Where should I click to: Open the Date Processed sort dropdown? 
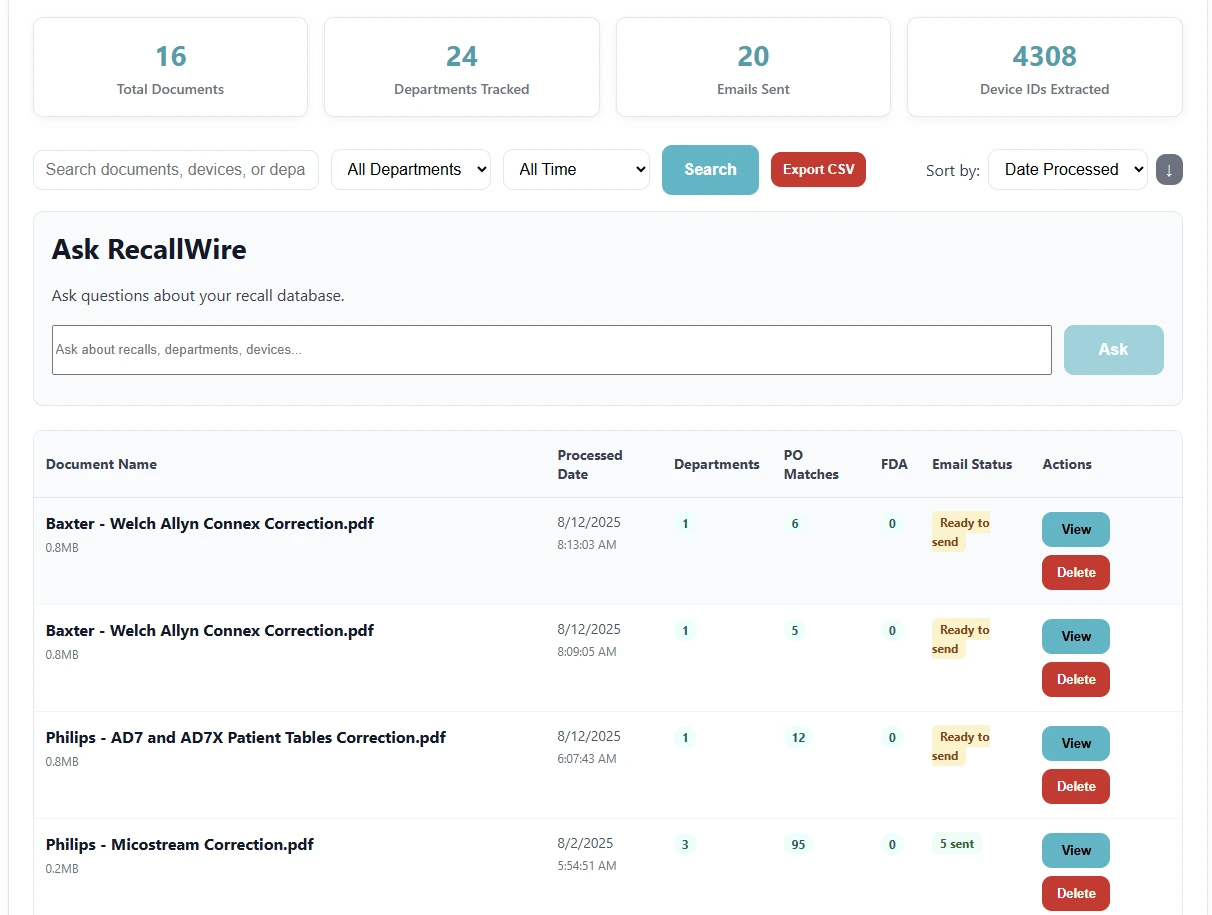1067,170
